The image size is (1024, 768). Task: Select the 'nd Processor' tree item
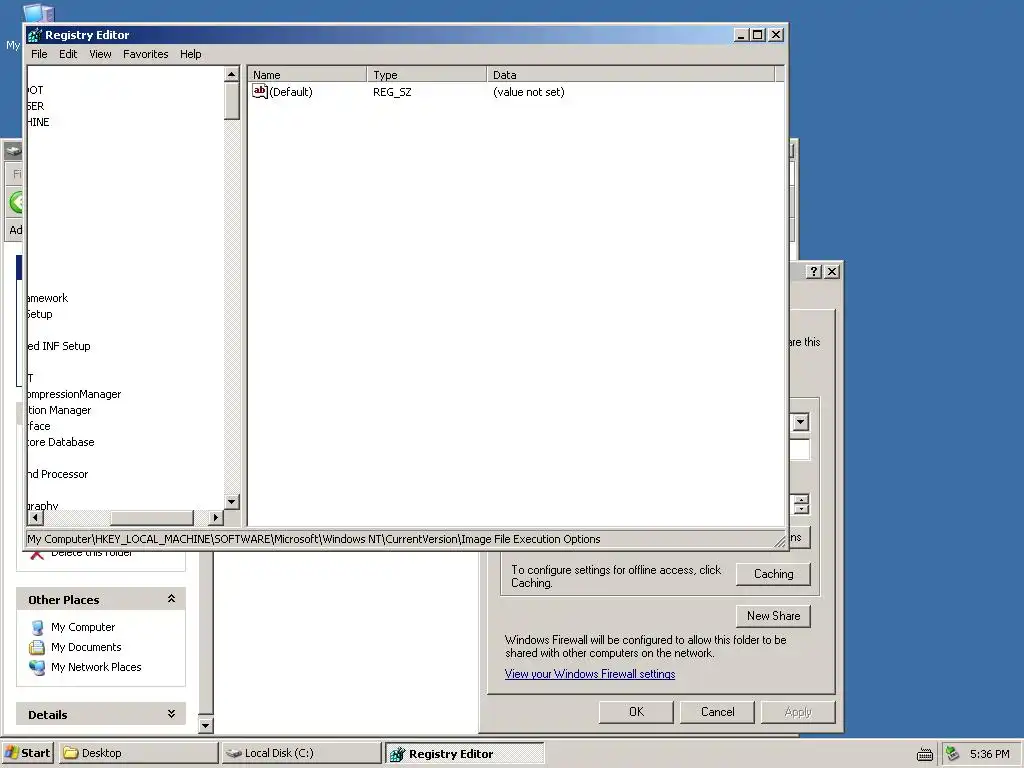coord(57,474)
